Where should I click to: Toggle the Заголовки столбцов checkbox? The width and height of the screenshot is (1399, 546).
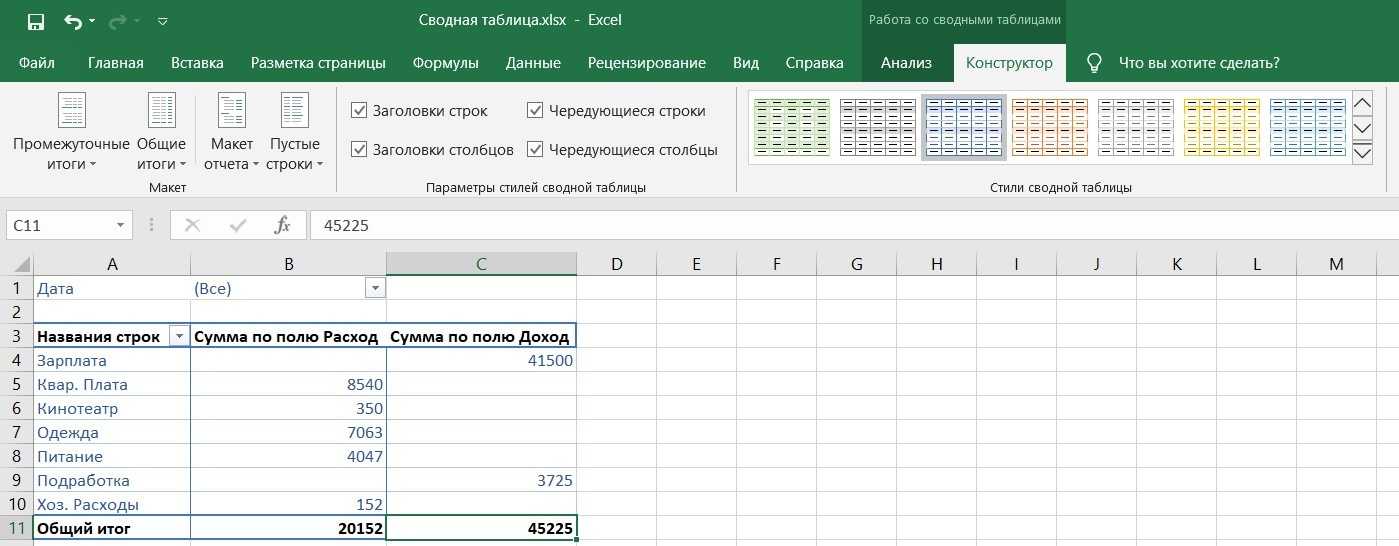tap(359, 150)
